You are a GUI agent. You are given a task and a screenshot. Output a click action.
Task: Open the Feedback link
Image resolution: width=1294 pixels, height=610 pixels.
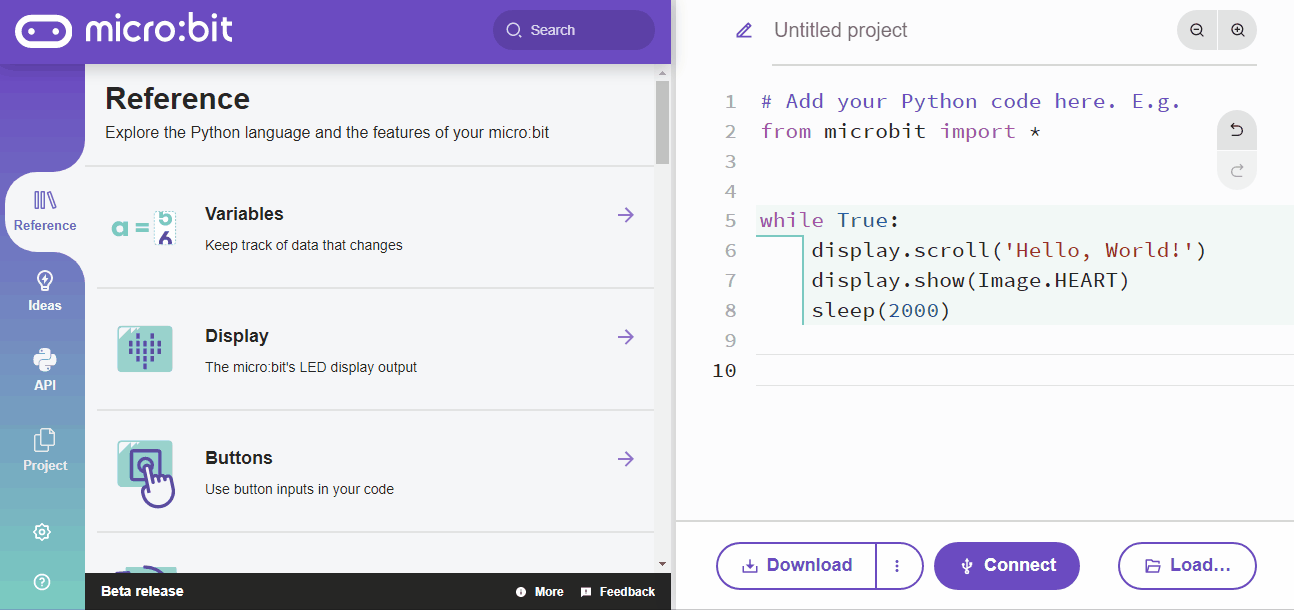[617, 592]
